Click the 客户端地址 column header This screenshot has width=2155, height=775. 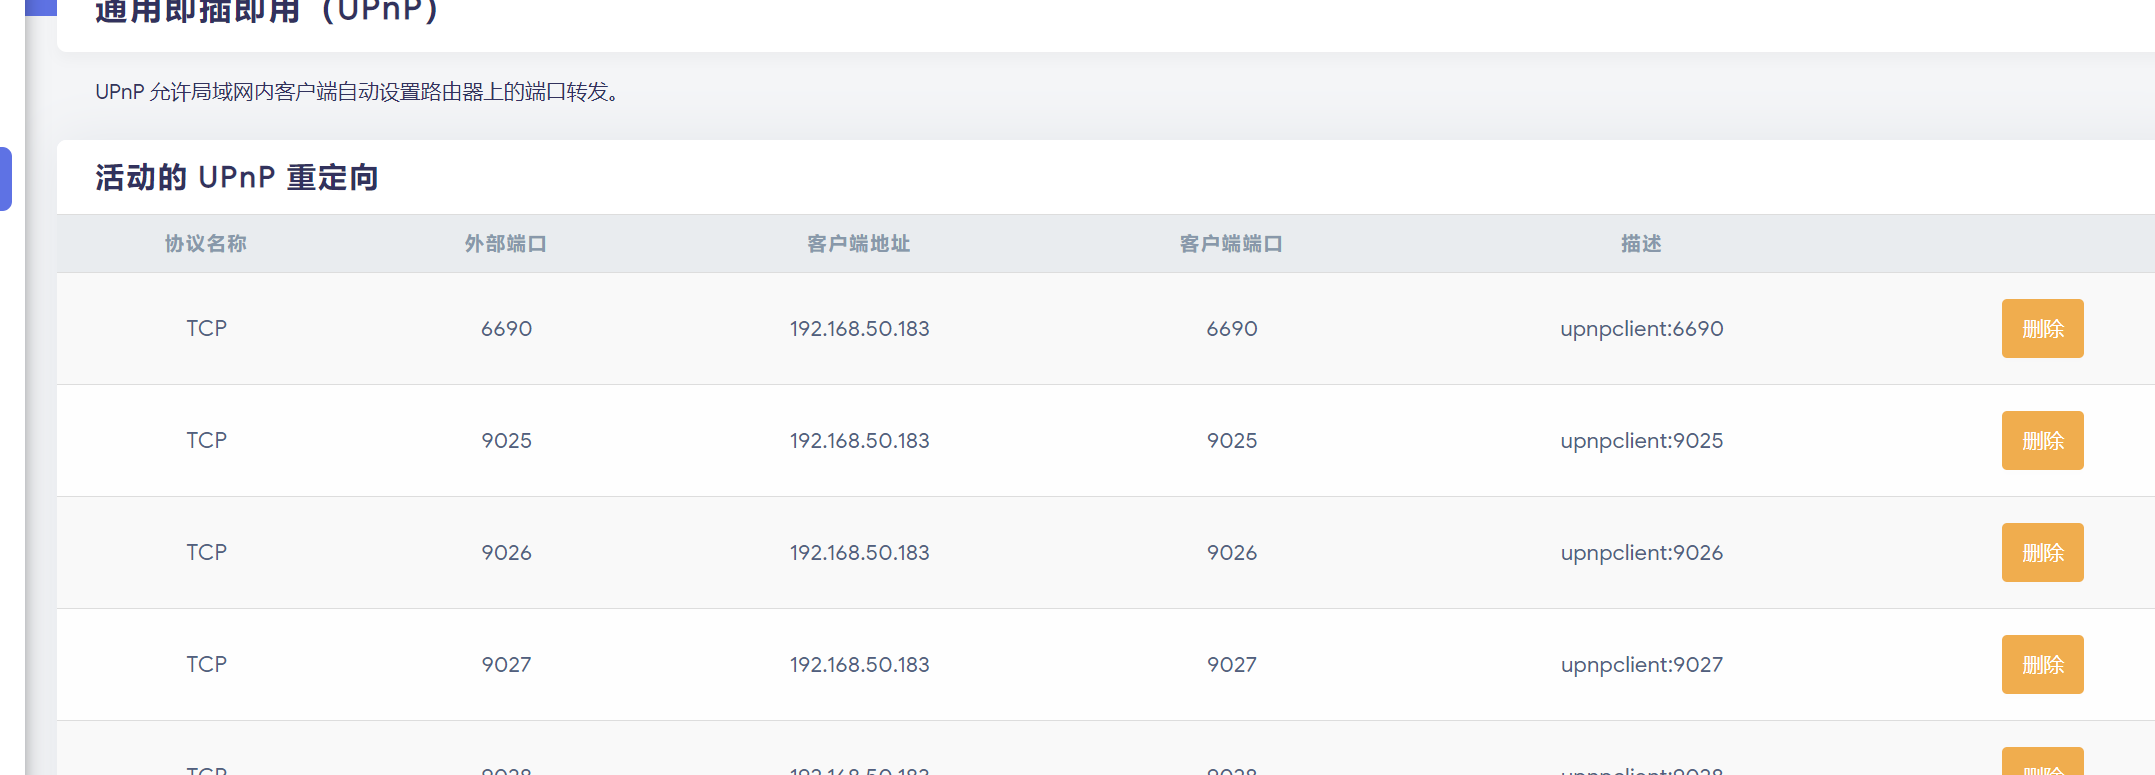859,244
